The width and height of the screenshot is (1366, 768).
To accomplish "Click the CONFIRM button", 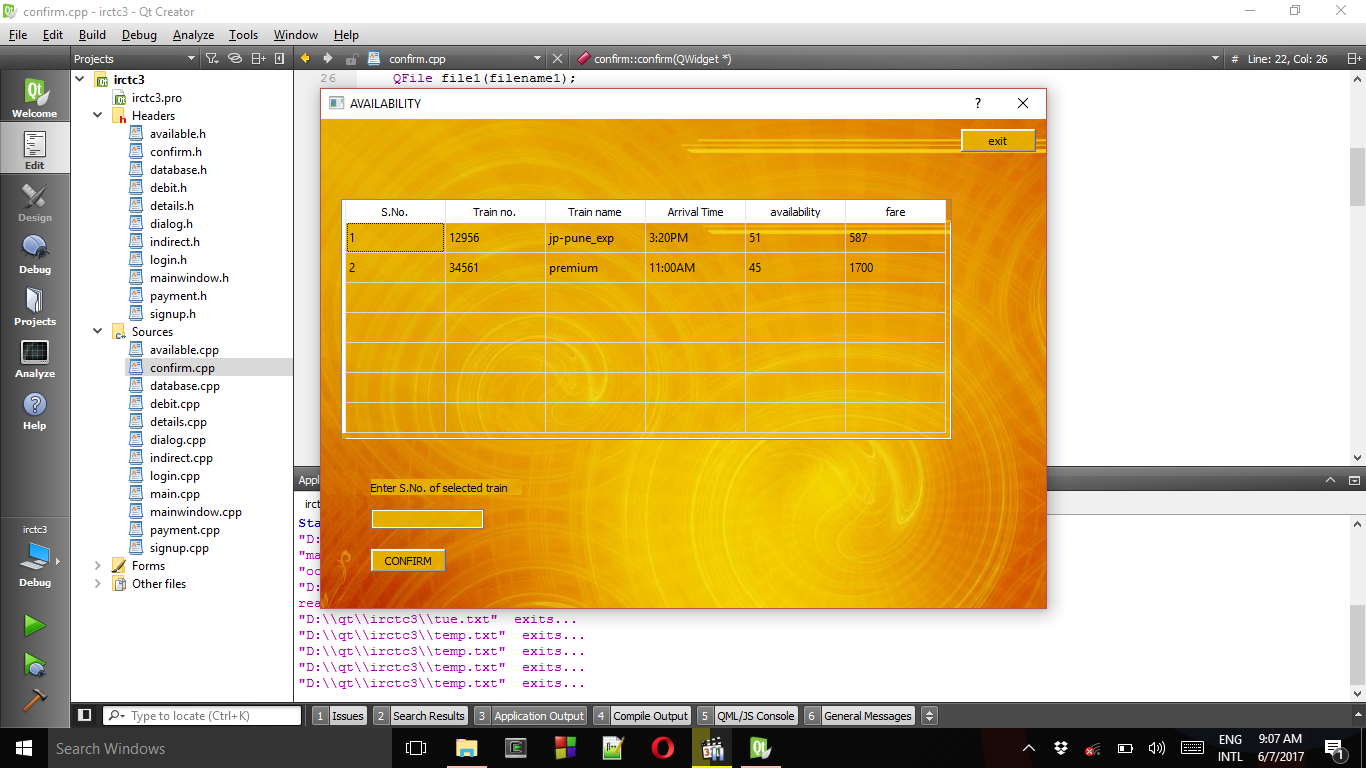I will (x=408, y=561).
